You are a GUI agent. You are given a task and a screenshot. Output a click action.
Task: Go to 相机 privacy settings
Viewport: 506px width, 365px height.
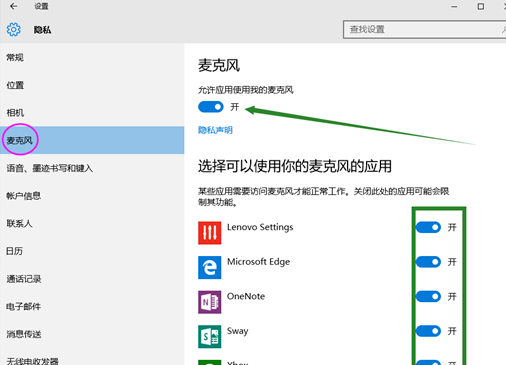point(92,113)
